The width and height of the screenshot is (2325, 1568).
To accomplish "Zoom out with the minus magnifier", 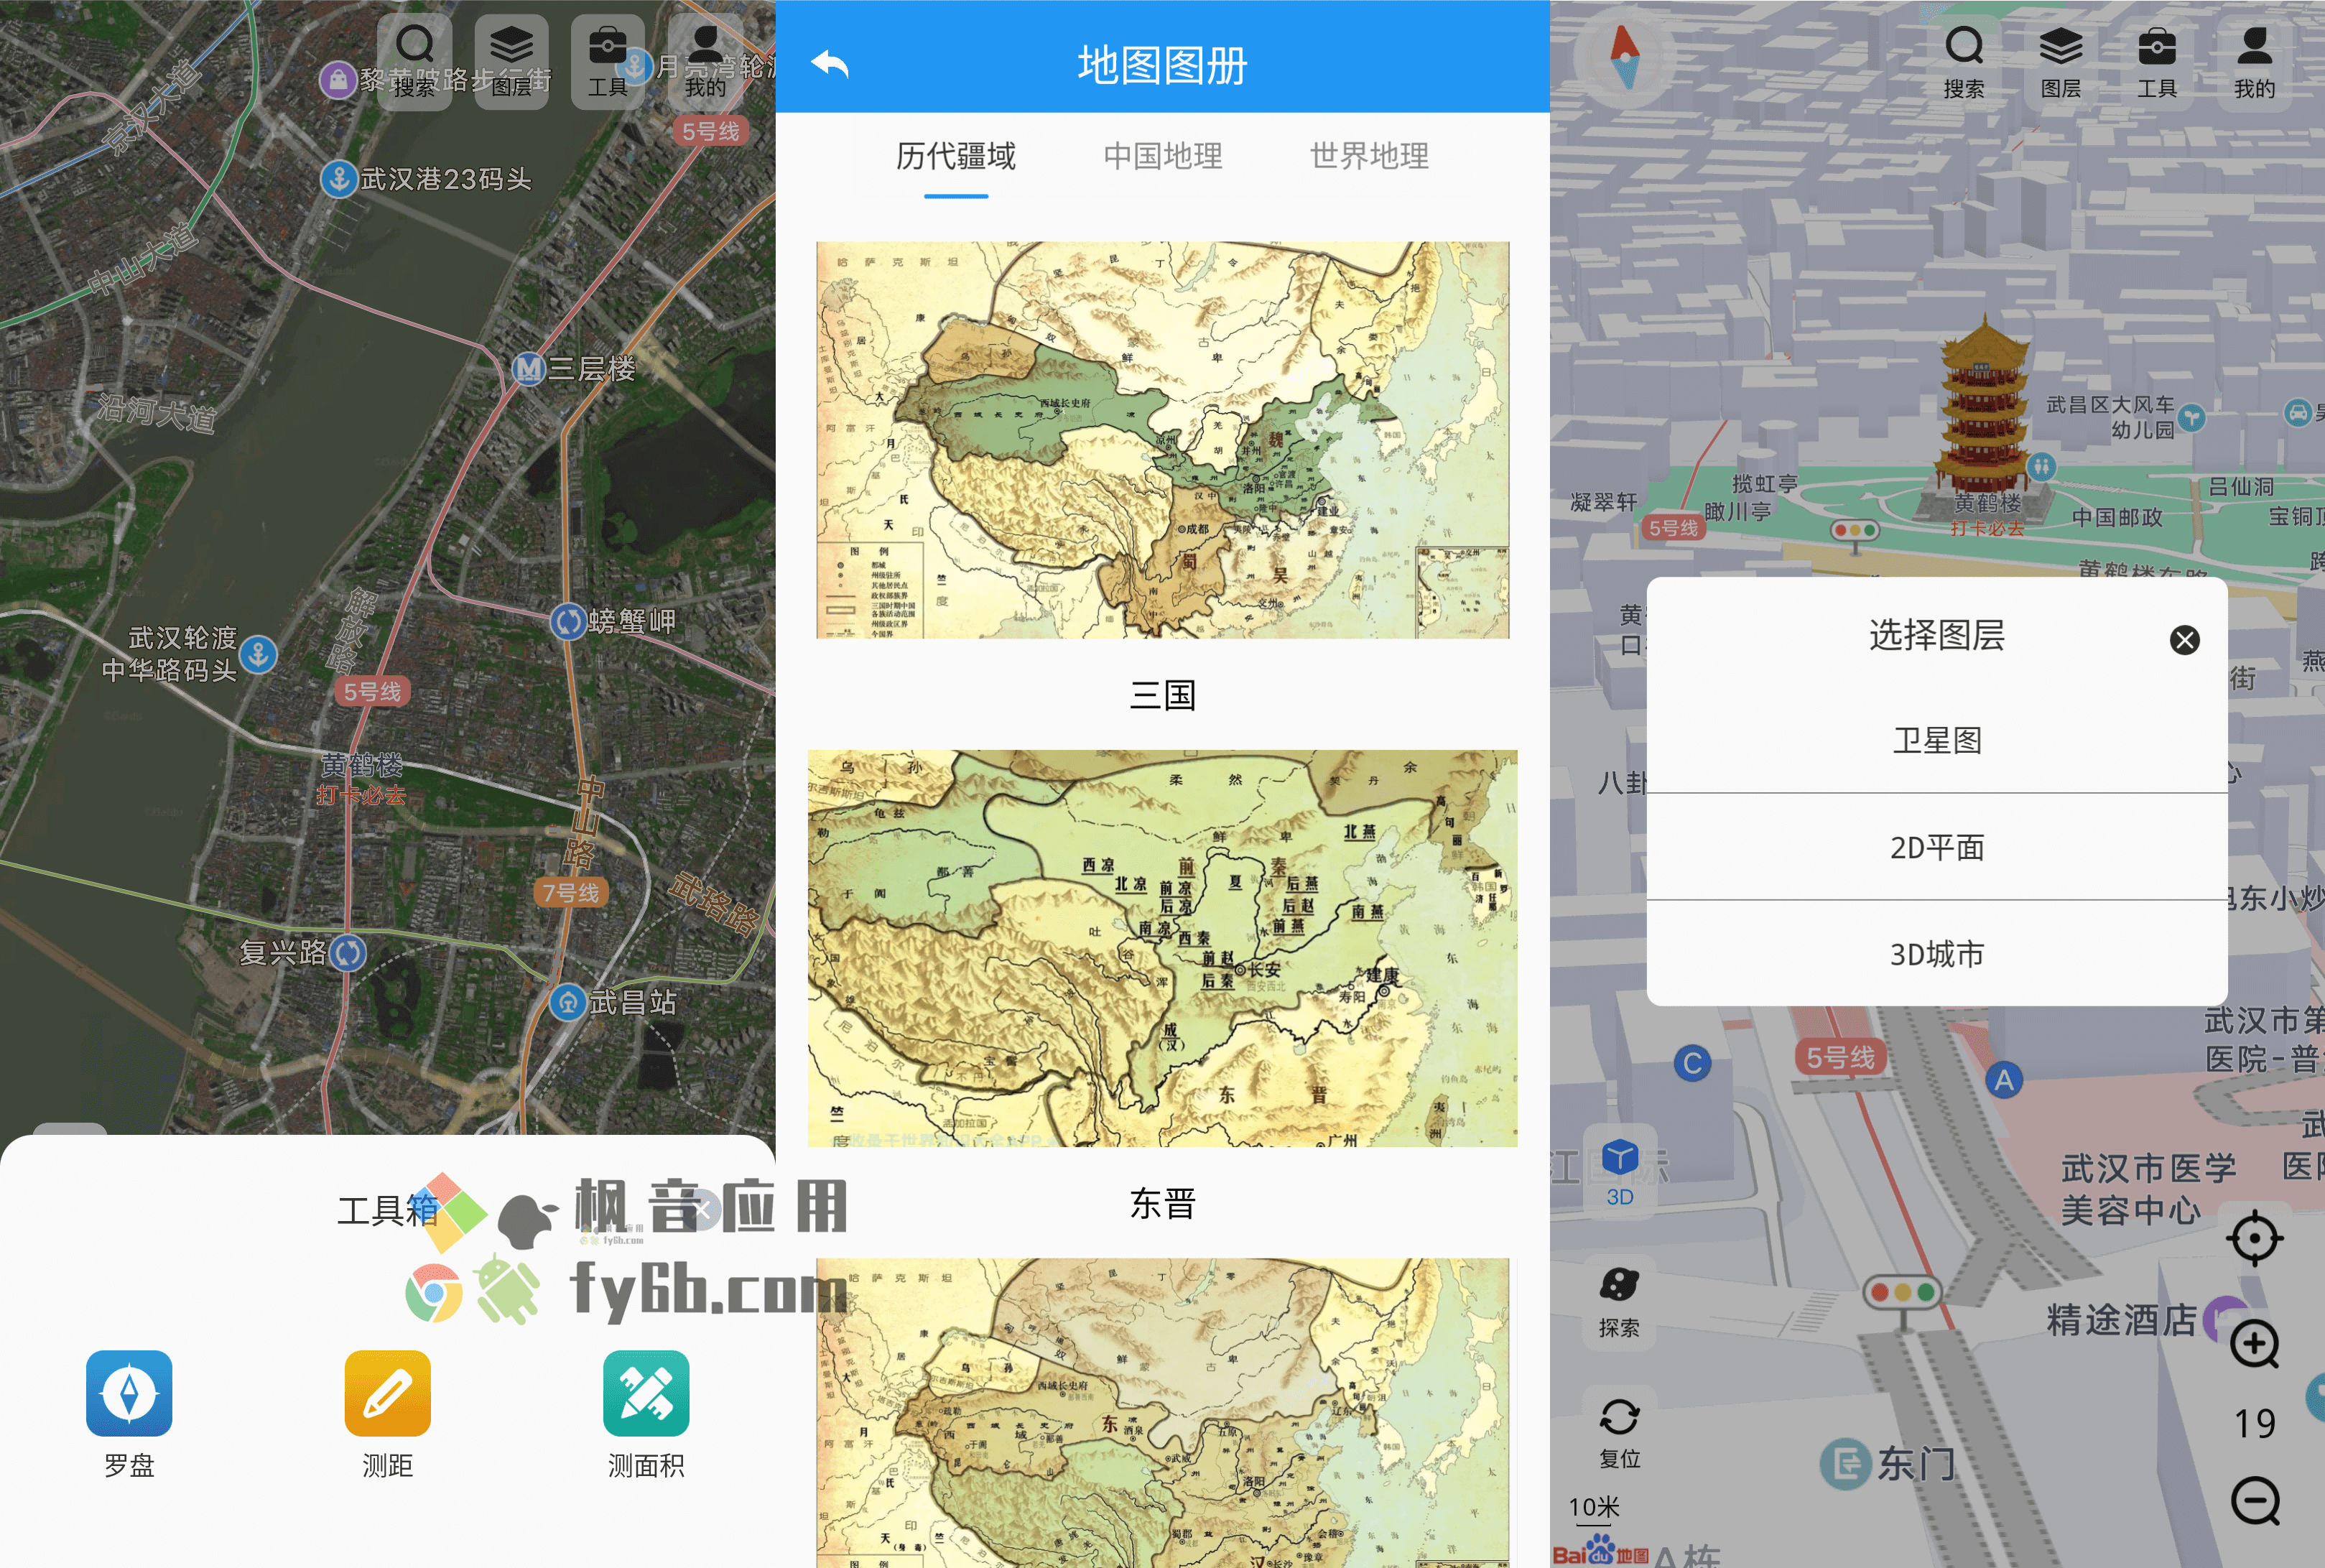I will point(2255,1501).
